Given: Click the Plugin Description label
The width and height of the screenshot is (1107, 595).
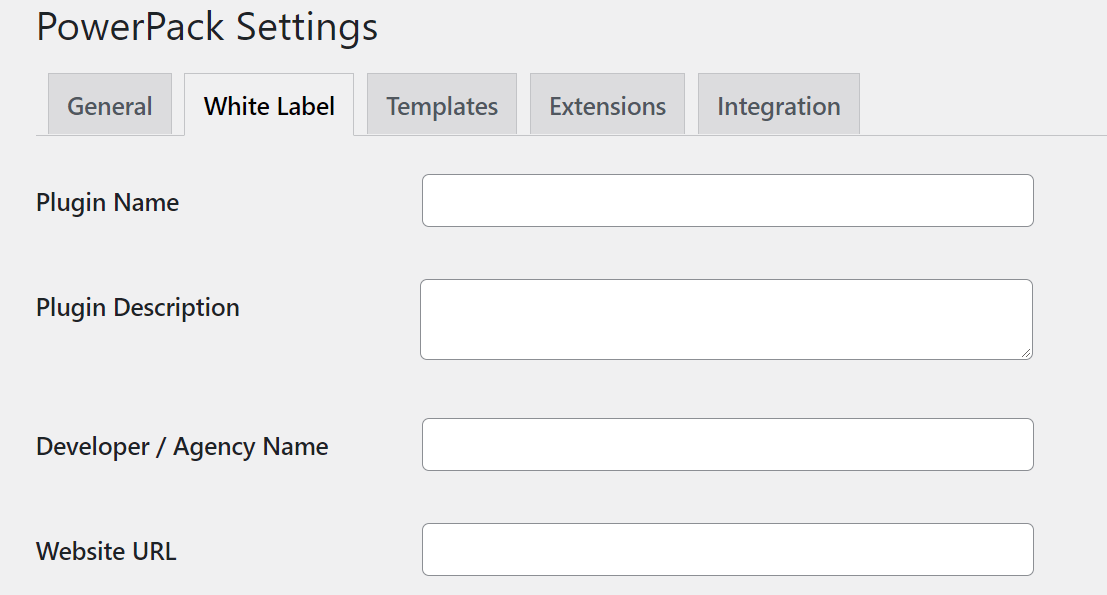Looking at the screenshot, I should (x=137, y=308).
